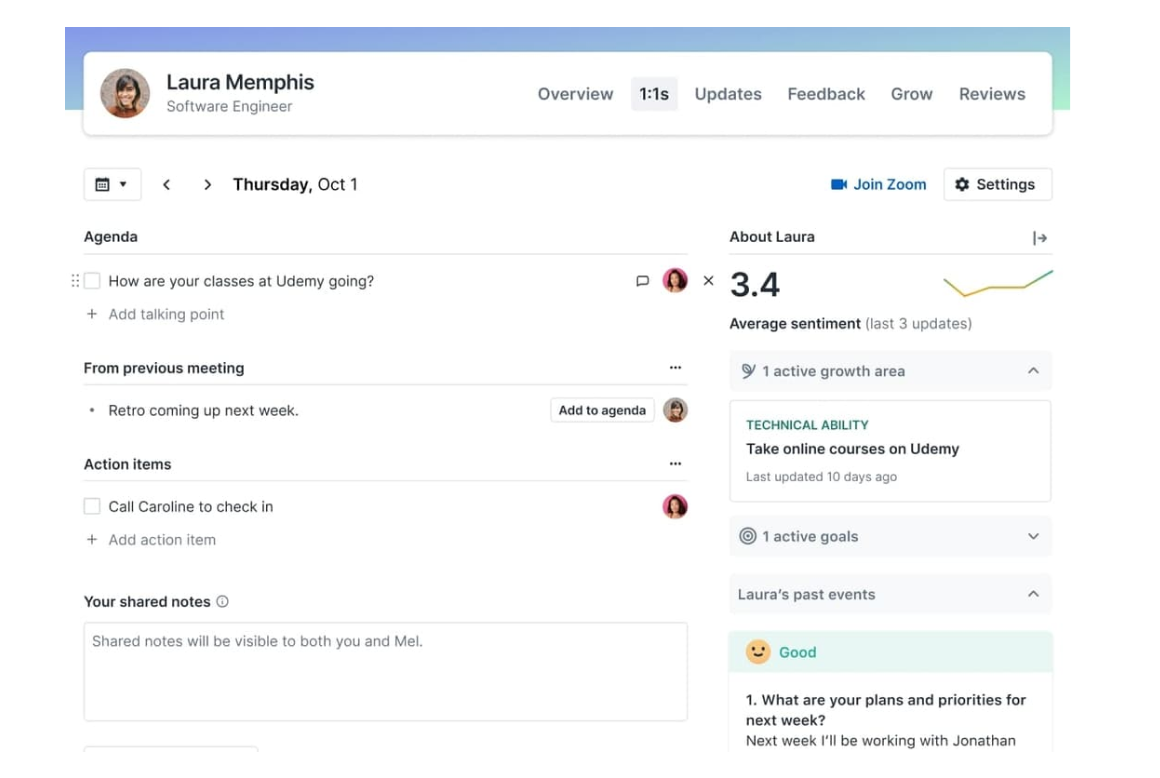The height and width of the screenshot is (778, 1160).
Task: Go to the previous meeting date
Action: click(167, 185)
